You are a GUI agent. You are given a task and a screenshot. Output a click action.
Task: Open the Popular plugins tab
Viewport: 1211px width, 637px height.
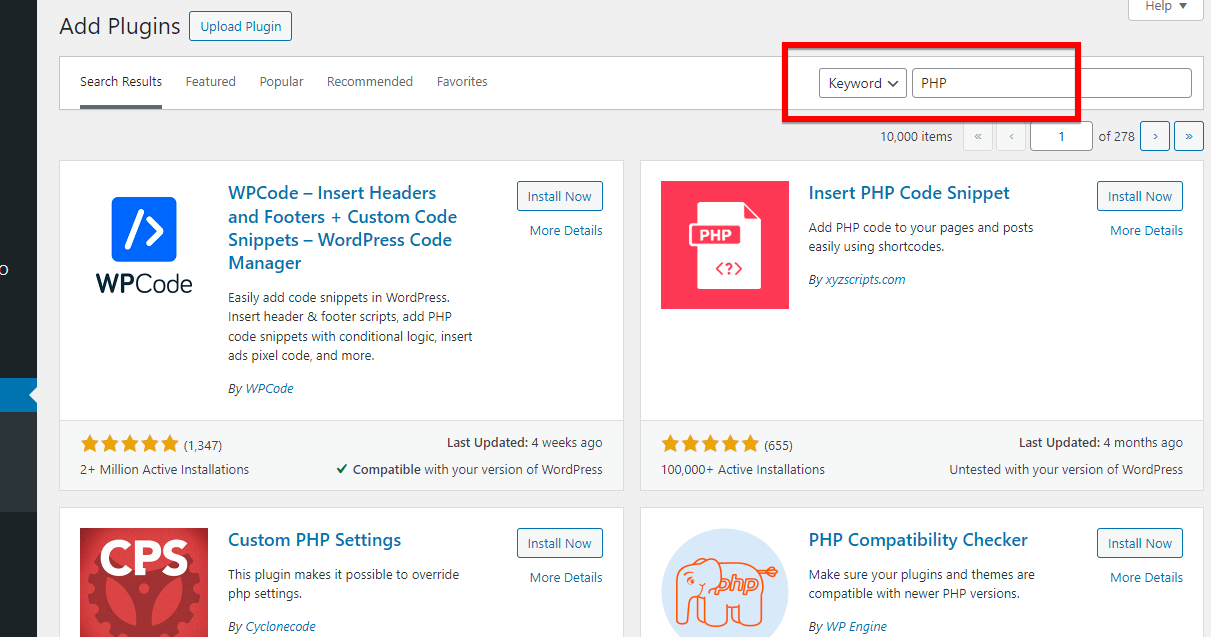tap(281, 82)
